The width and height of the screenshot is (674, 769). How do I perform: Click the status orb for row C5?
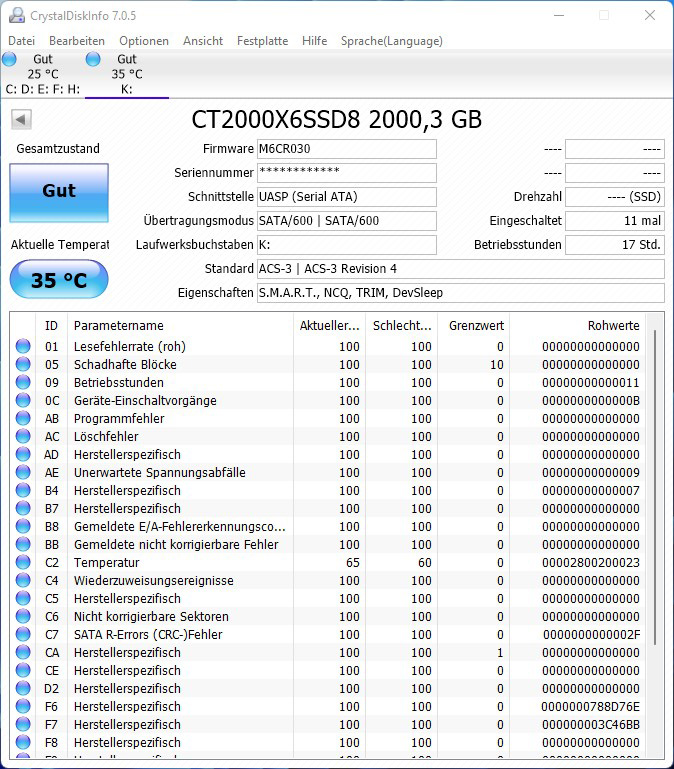[23, 598]
